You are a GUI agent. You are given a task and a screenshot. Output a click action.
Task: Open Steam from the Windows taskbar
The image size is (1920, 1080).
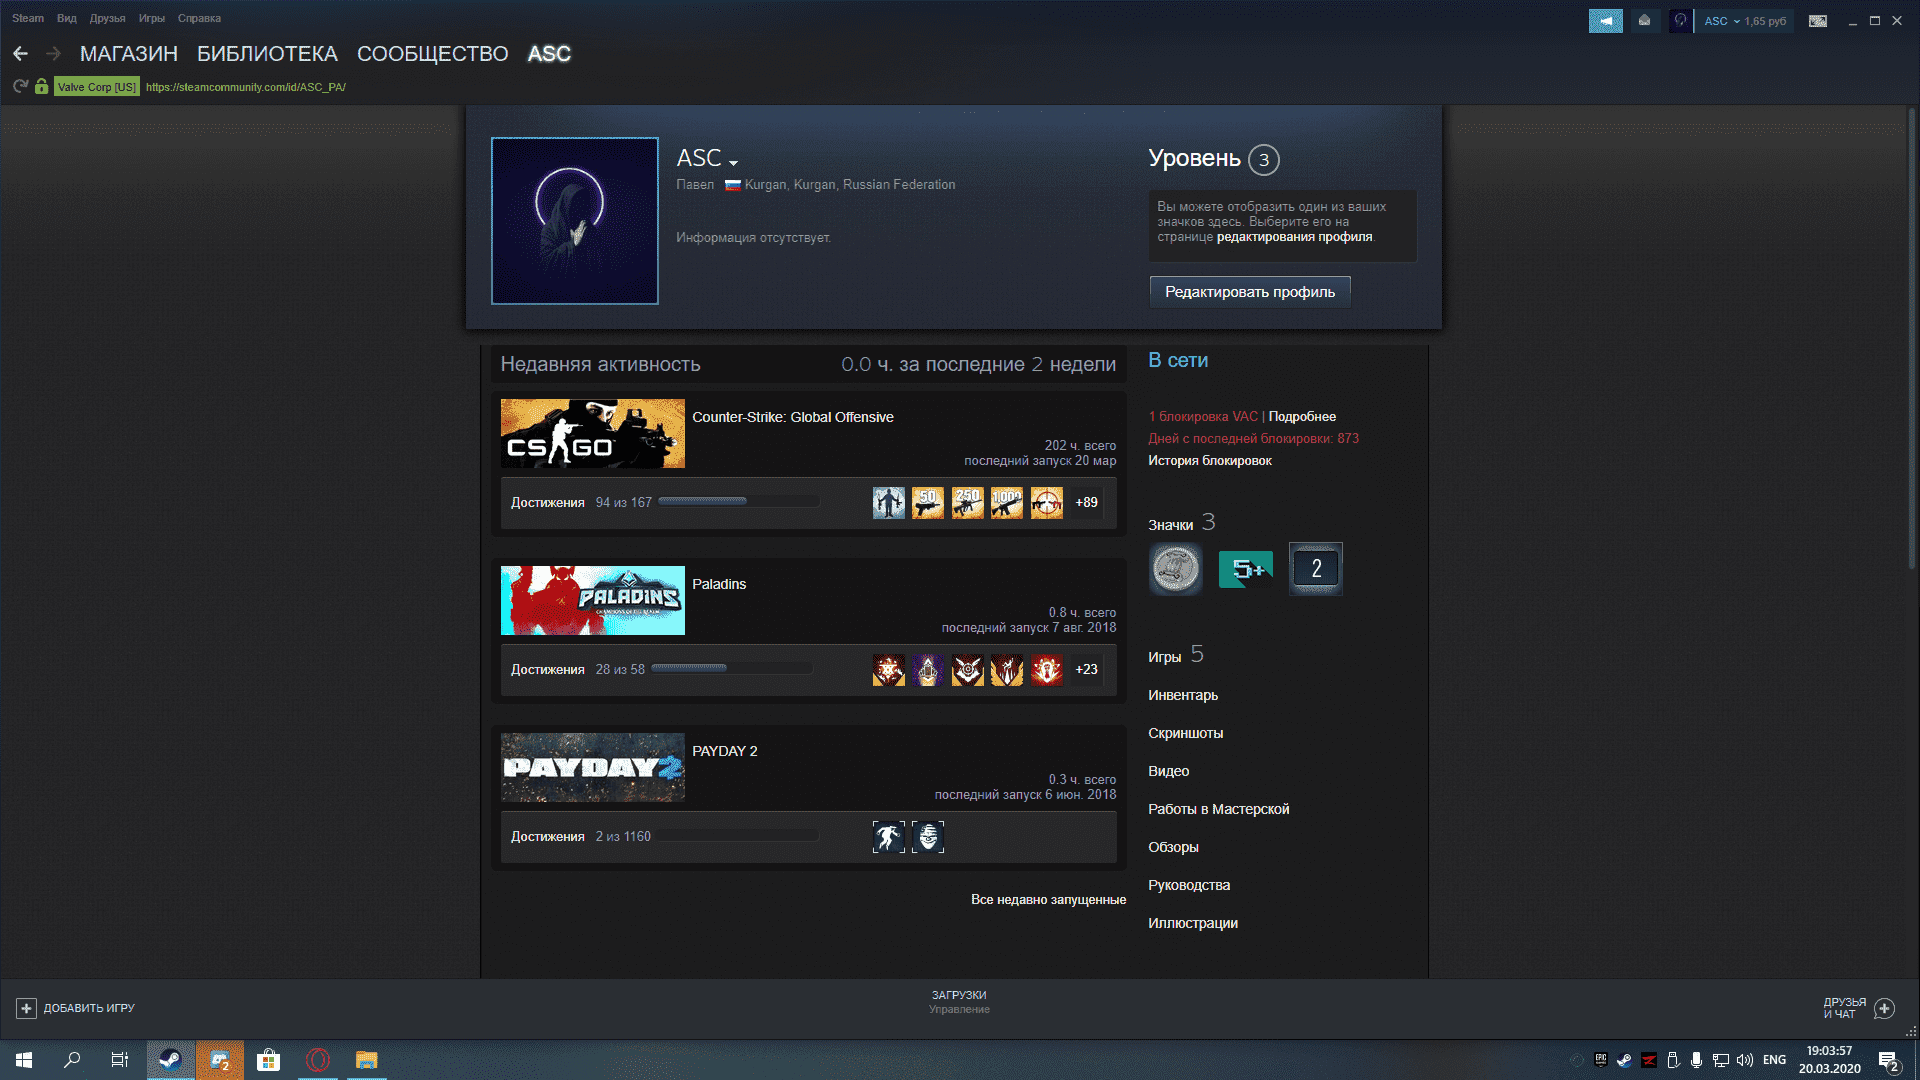[x=170, y=1060]
